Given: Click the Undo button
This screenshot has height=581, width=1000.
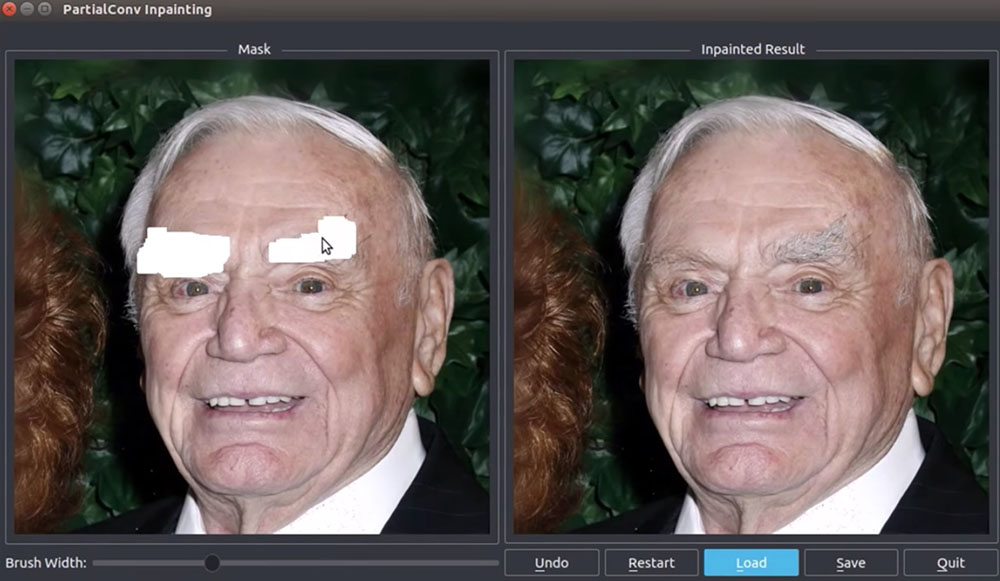Looking at the screenshot, I should (551, 563).
